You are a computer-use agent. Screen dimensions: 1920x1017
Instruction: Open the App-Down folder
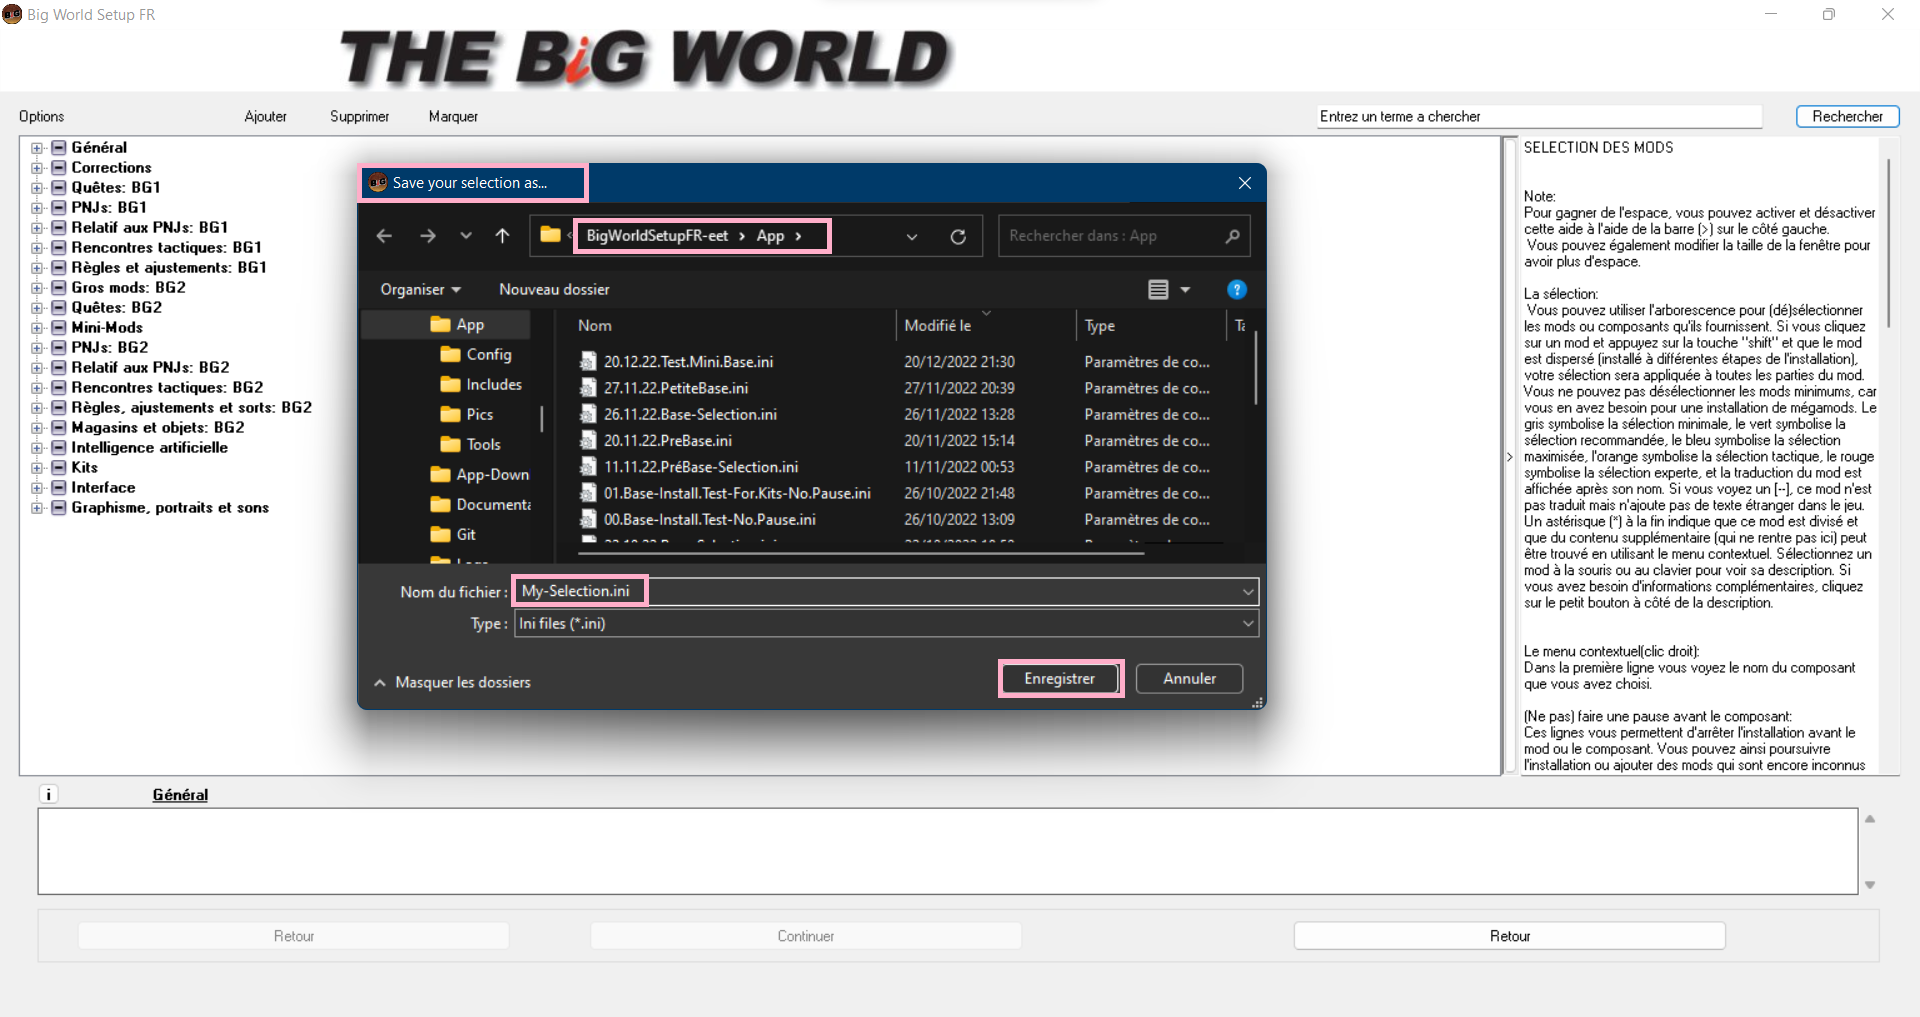pyautogui.click(x=480, y=475)
